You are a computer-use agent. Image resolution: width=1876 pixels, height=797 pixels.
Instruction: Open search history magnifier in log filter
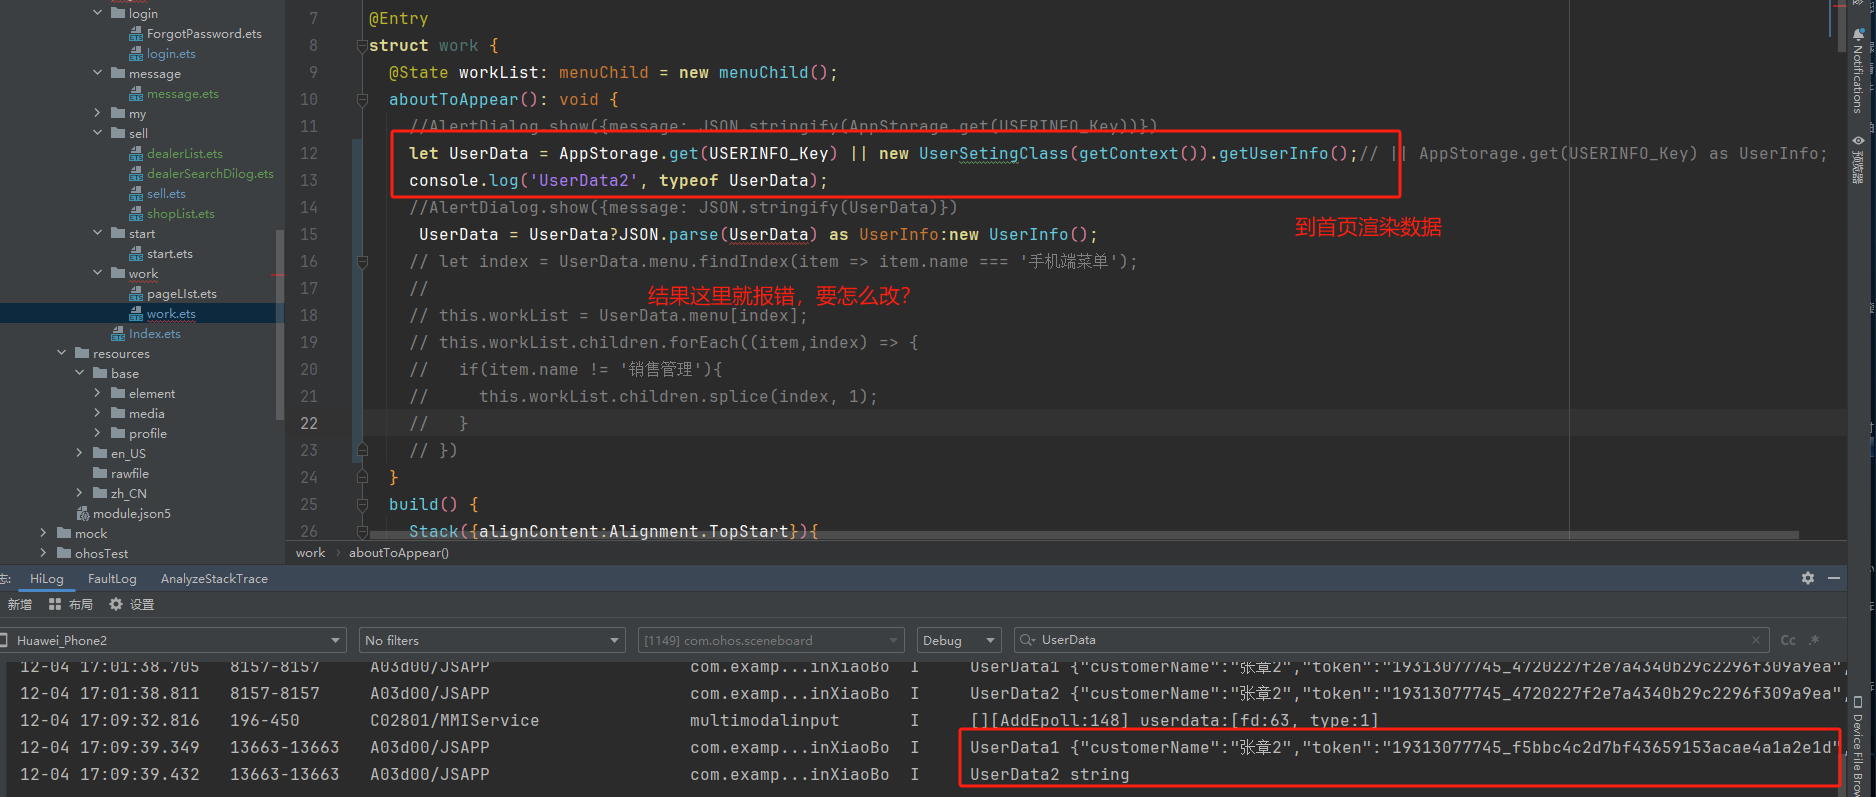(1028, 640)
